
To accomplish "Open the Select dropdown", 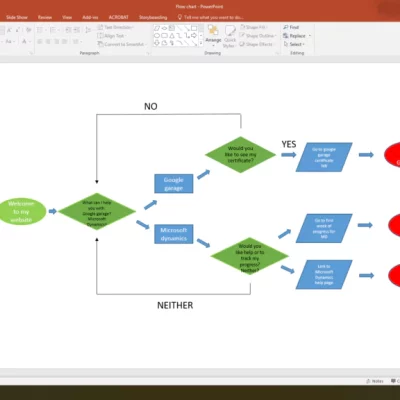I will [x=294, y=44].
